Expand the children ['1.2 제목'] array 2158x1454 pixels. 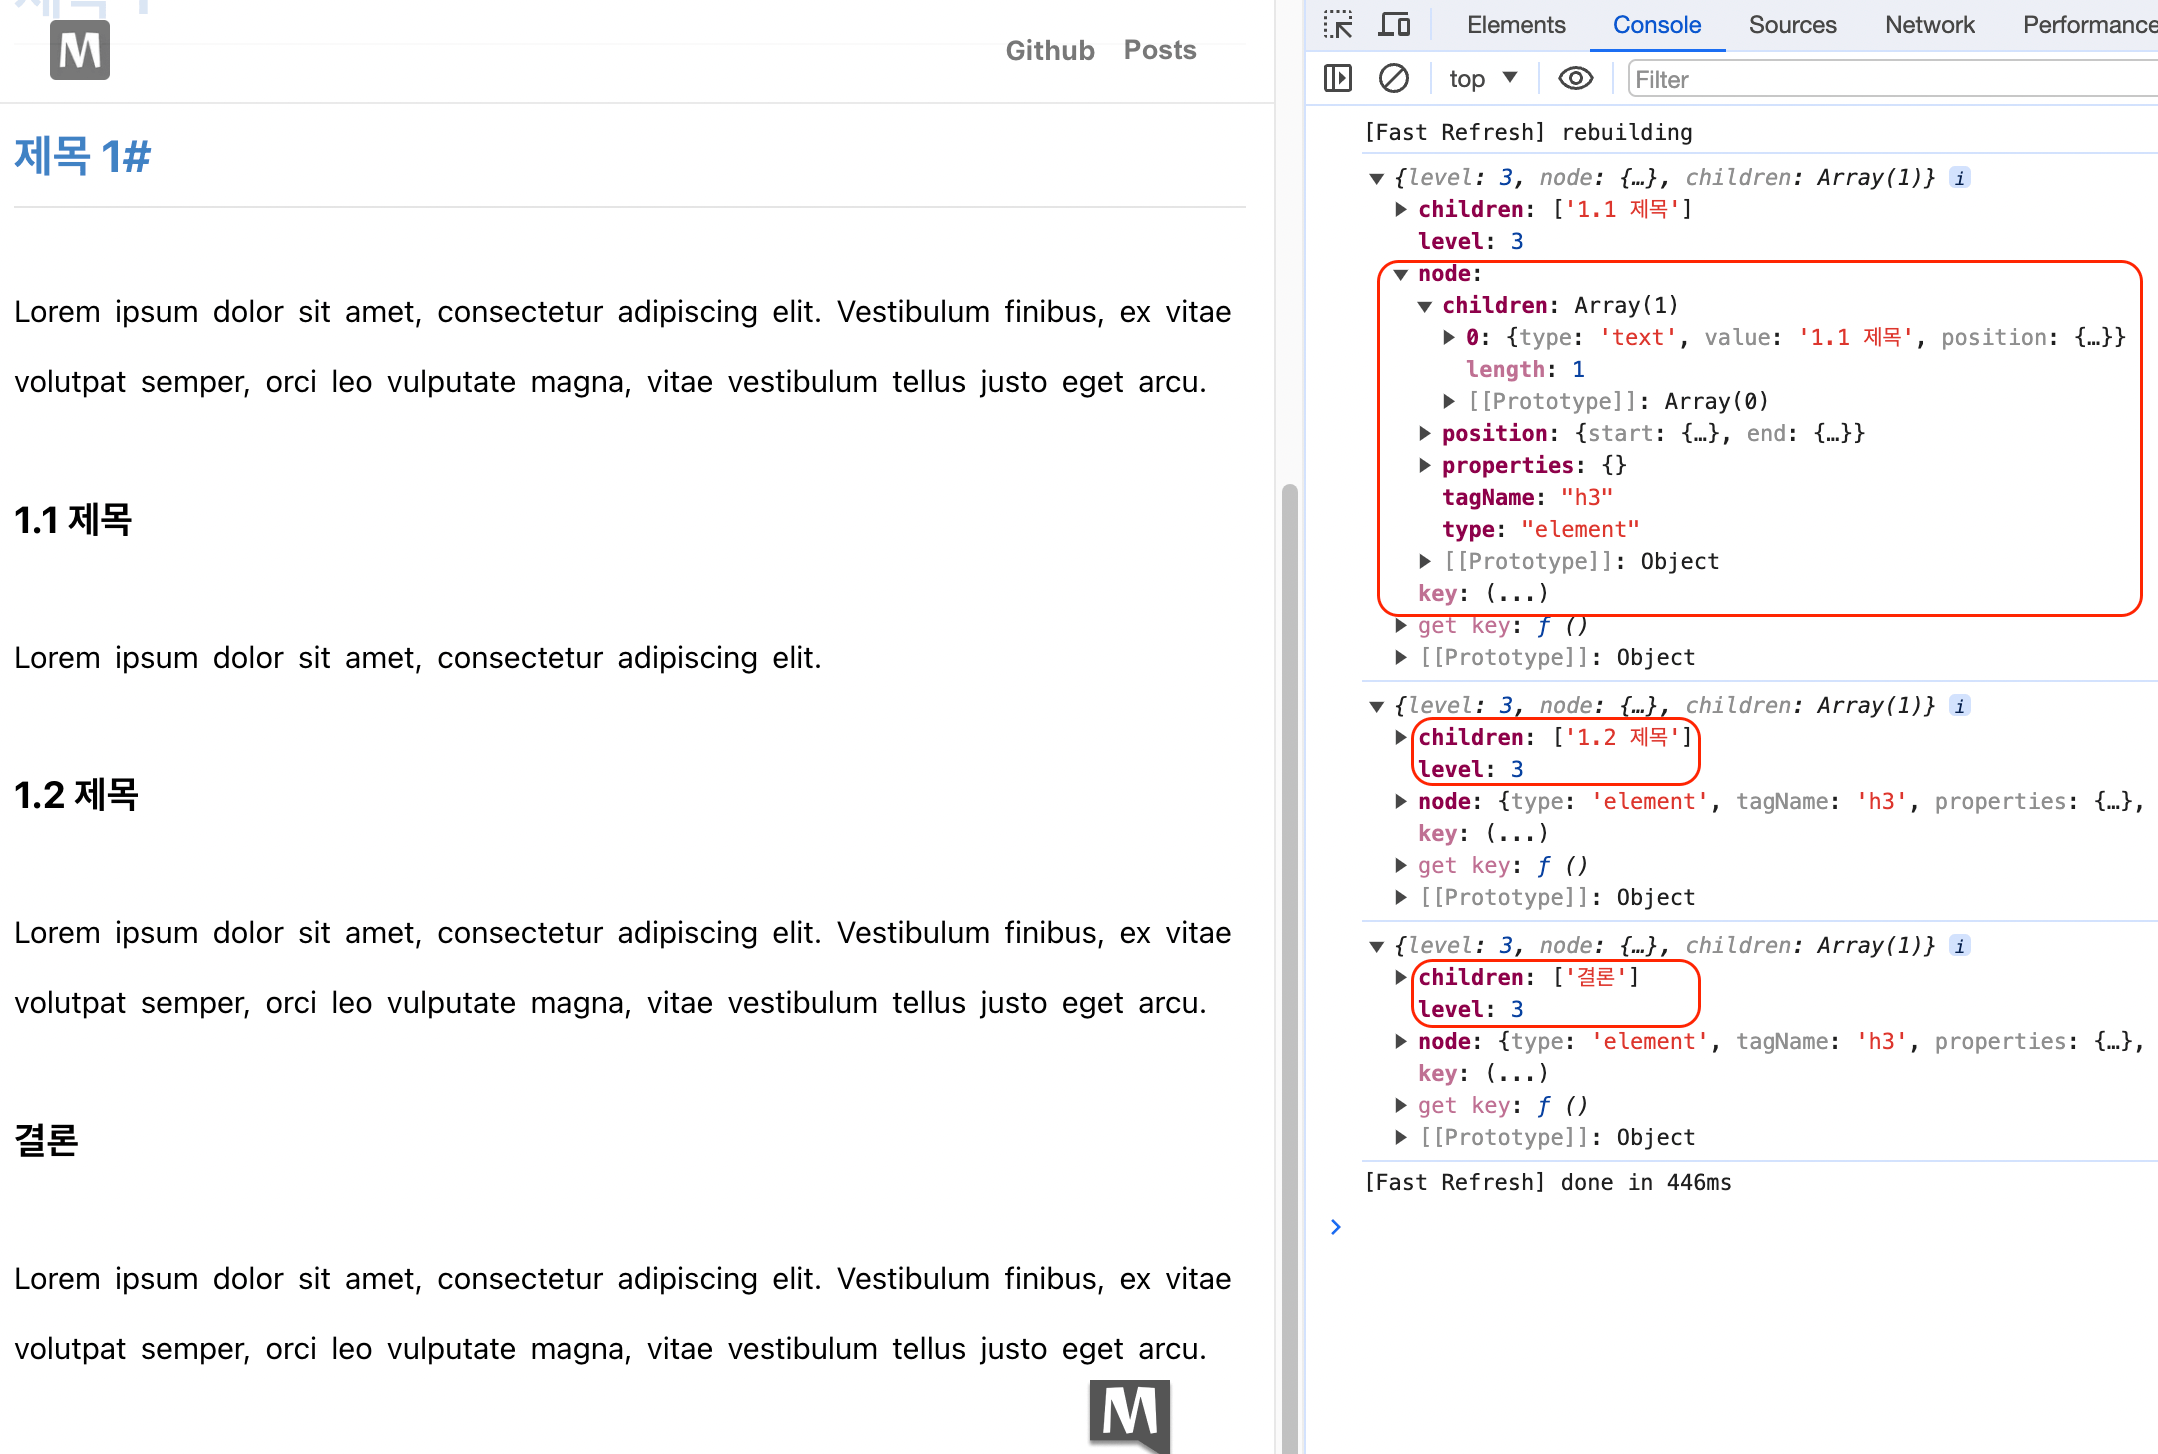(x=1401, y=738)
